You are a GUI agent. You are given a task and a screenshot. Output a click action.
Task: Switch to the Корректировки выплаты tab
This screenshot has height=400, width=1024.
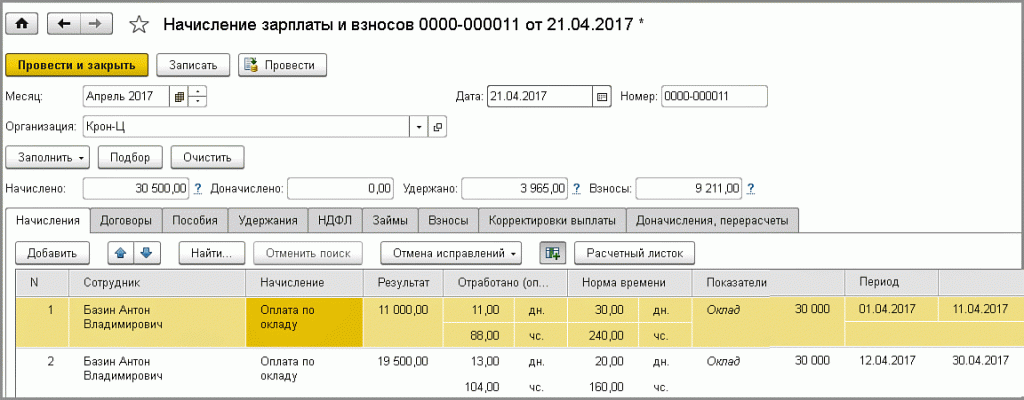click(x=552, y=221)
